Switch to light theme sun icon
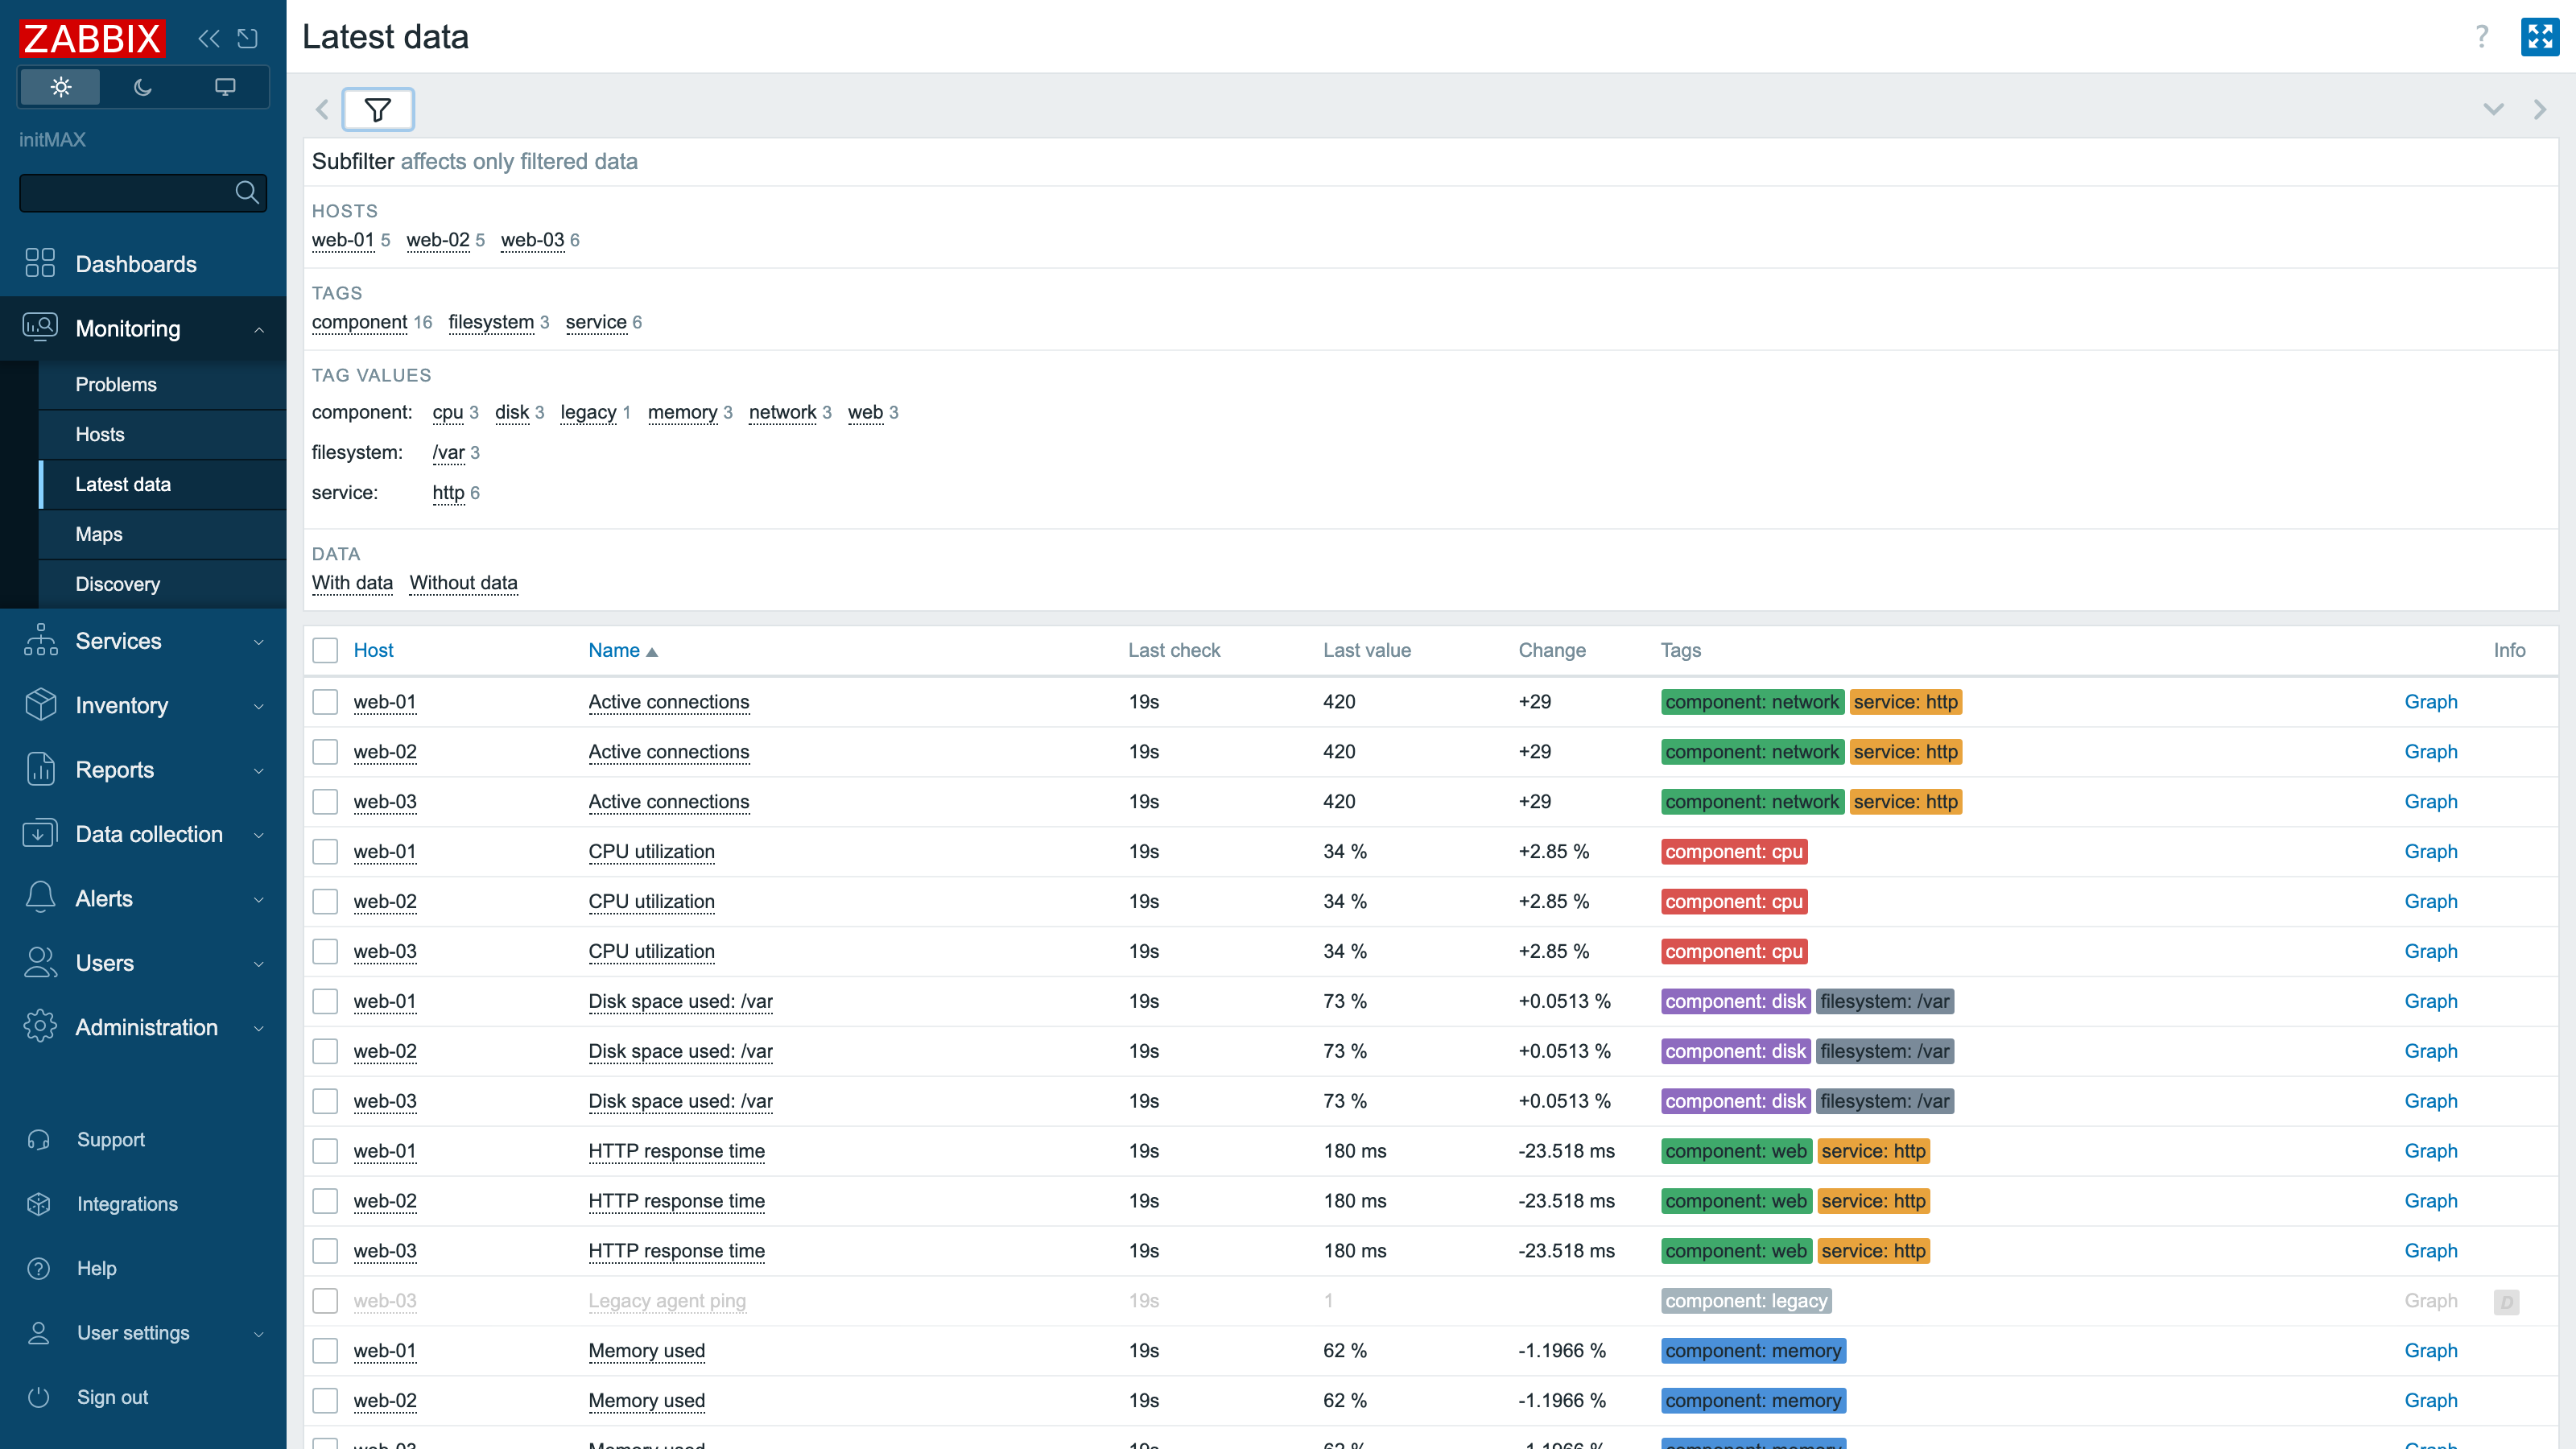Image resolution: width=2576 pixels, height=1449 pixels. click(61, 87)
